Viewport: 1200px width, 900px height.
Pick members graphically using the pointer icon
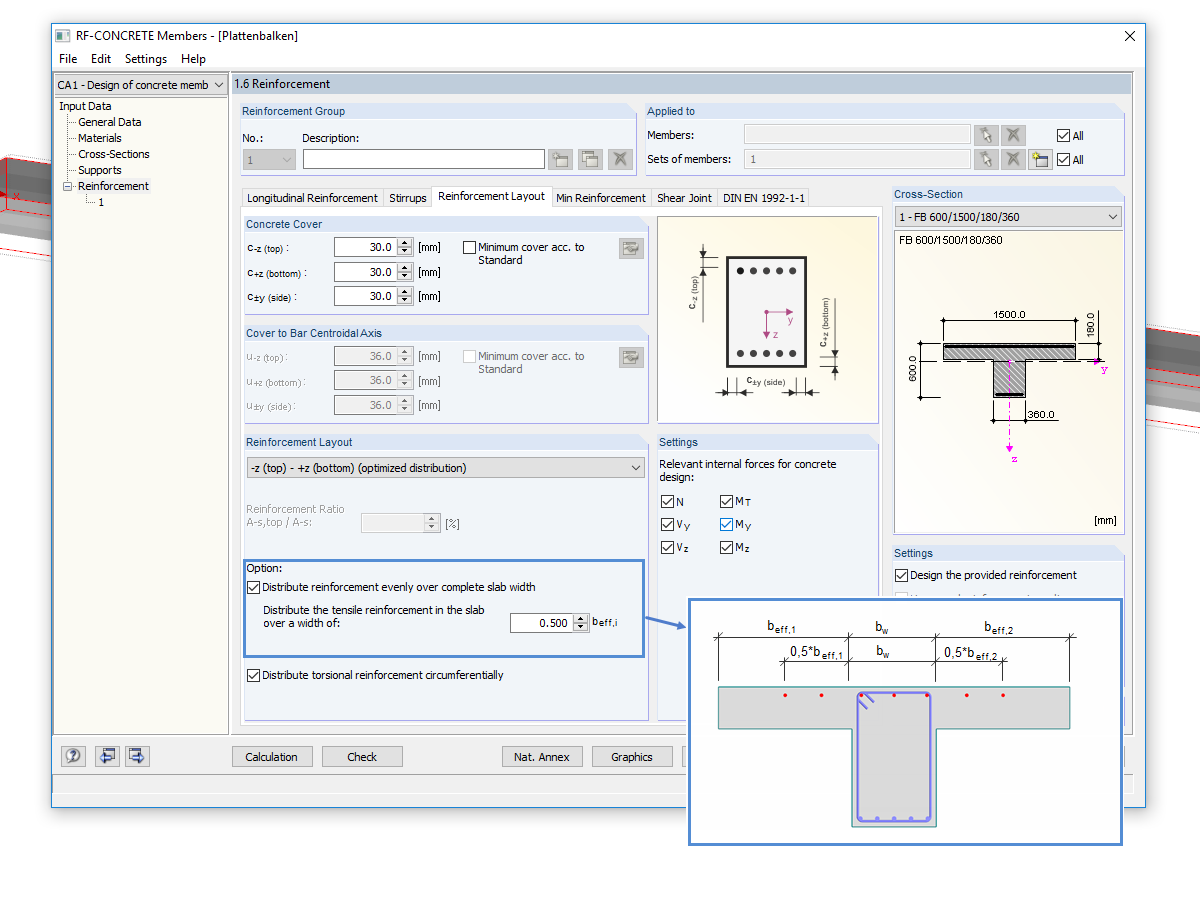(986, 135)
